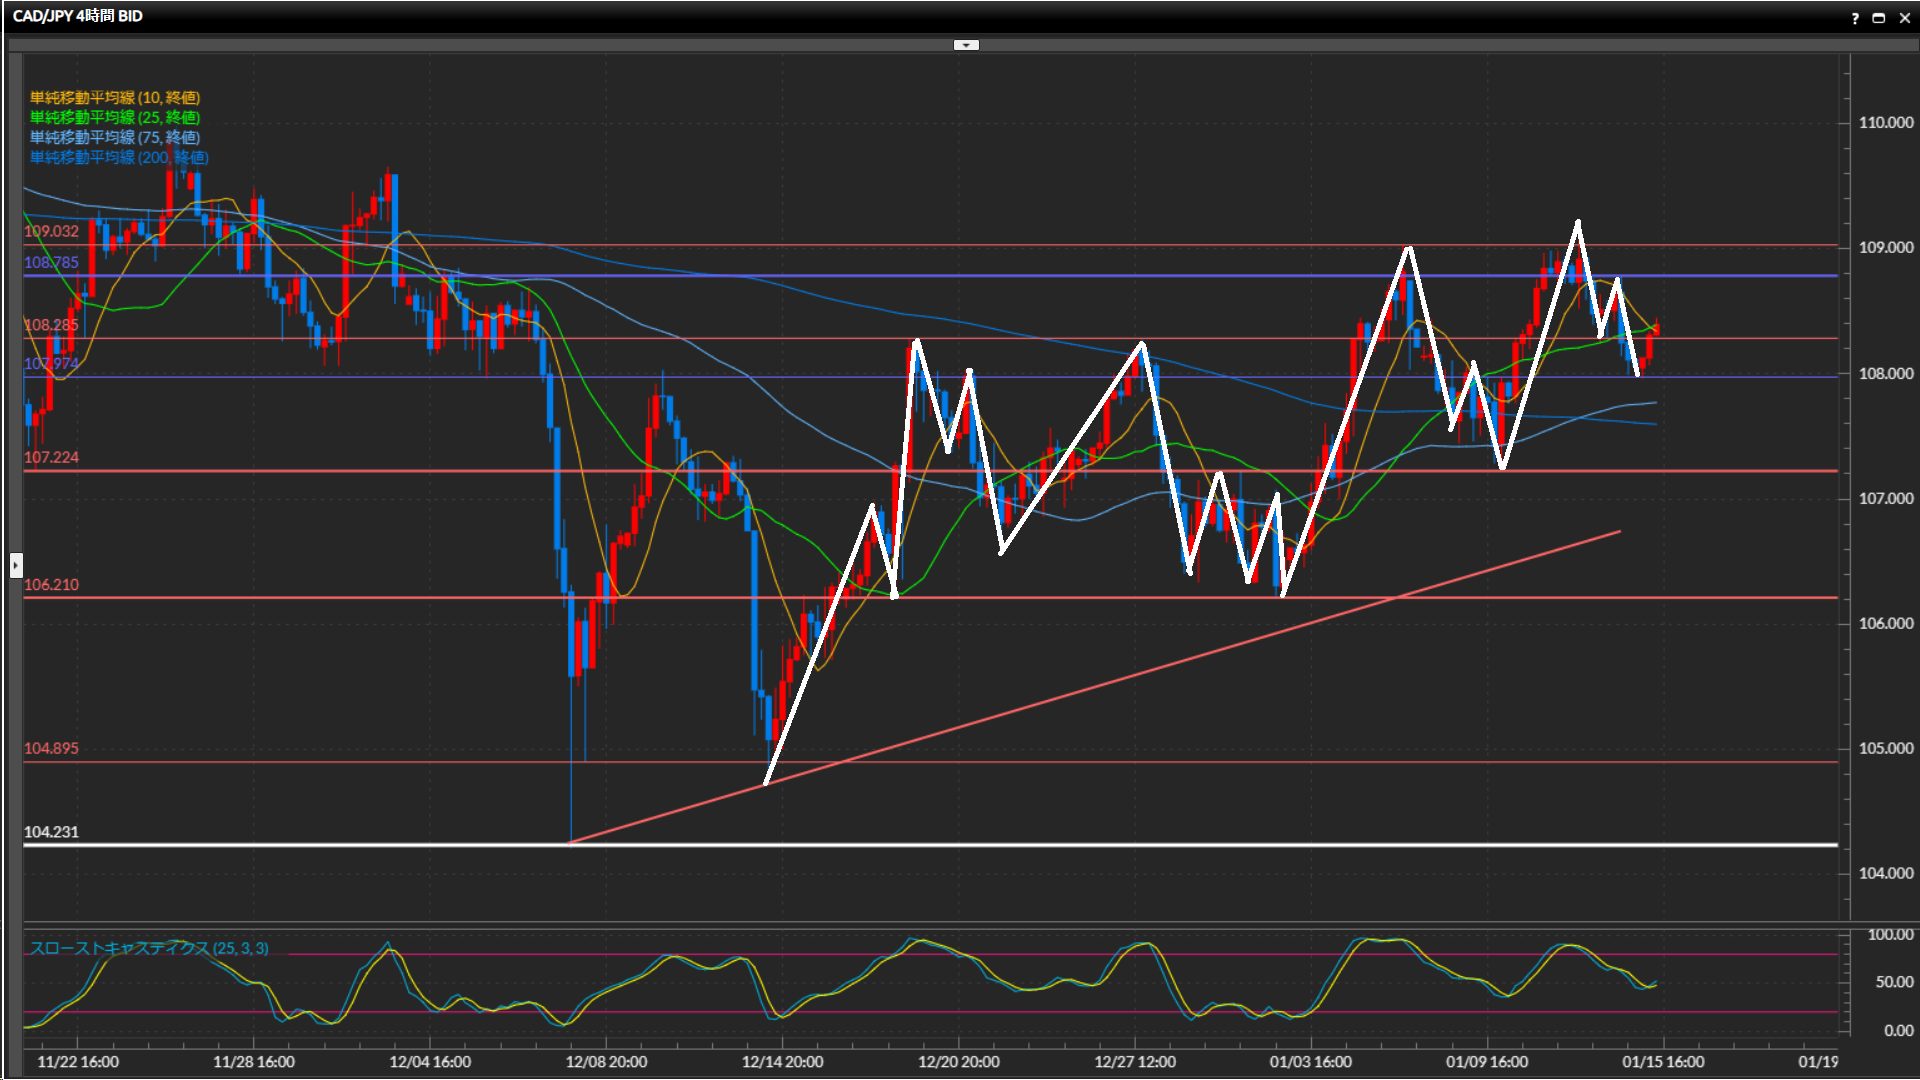1920x1080 pixels.
Task: Expand the left side panel arrow
Action: pyautogui.click(x=16, y=565)
